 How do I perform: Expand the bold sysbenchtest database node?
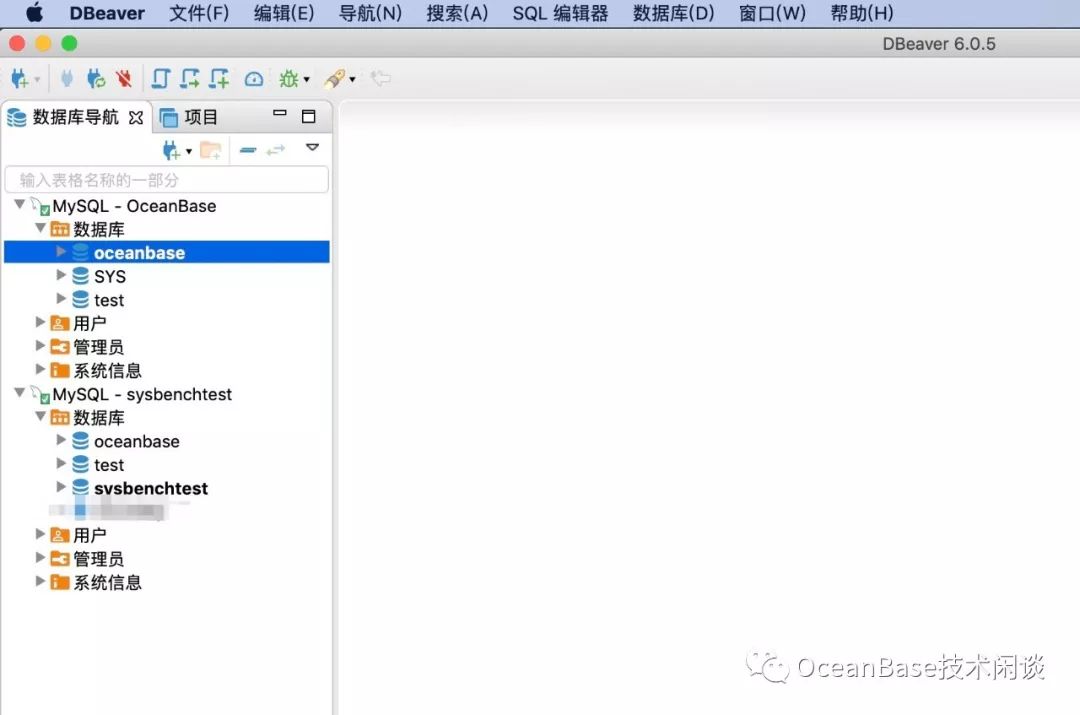[61, 487]
